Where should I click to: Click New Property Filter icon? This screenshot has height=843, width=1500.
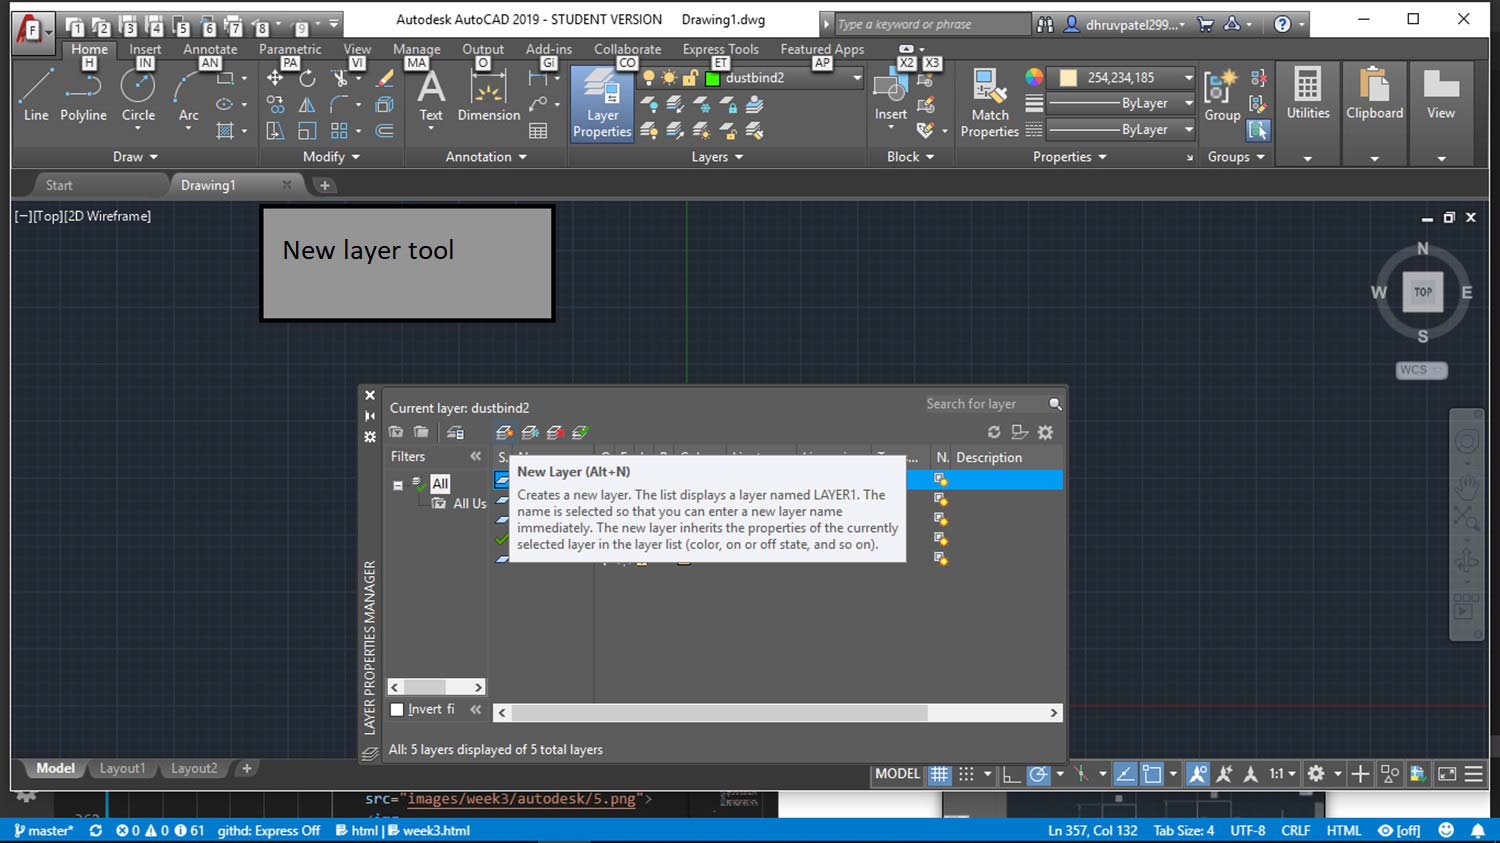coord(396,432)
